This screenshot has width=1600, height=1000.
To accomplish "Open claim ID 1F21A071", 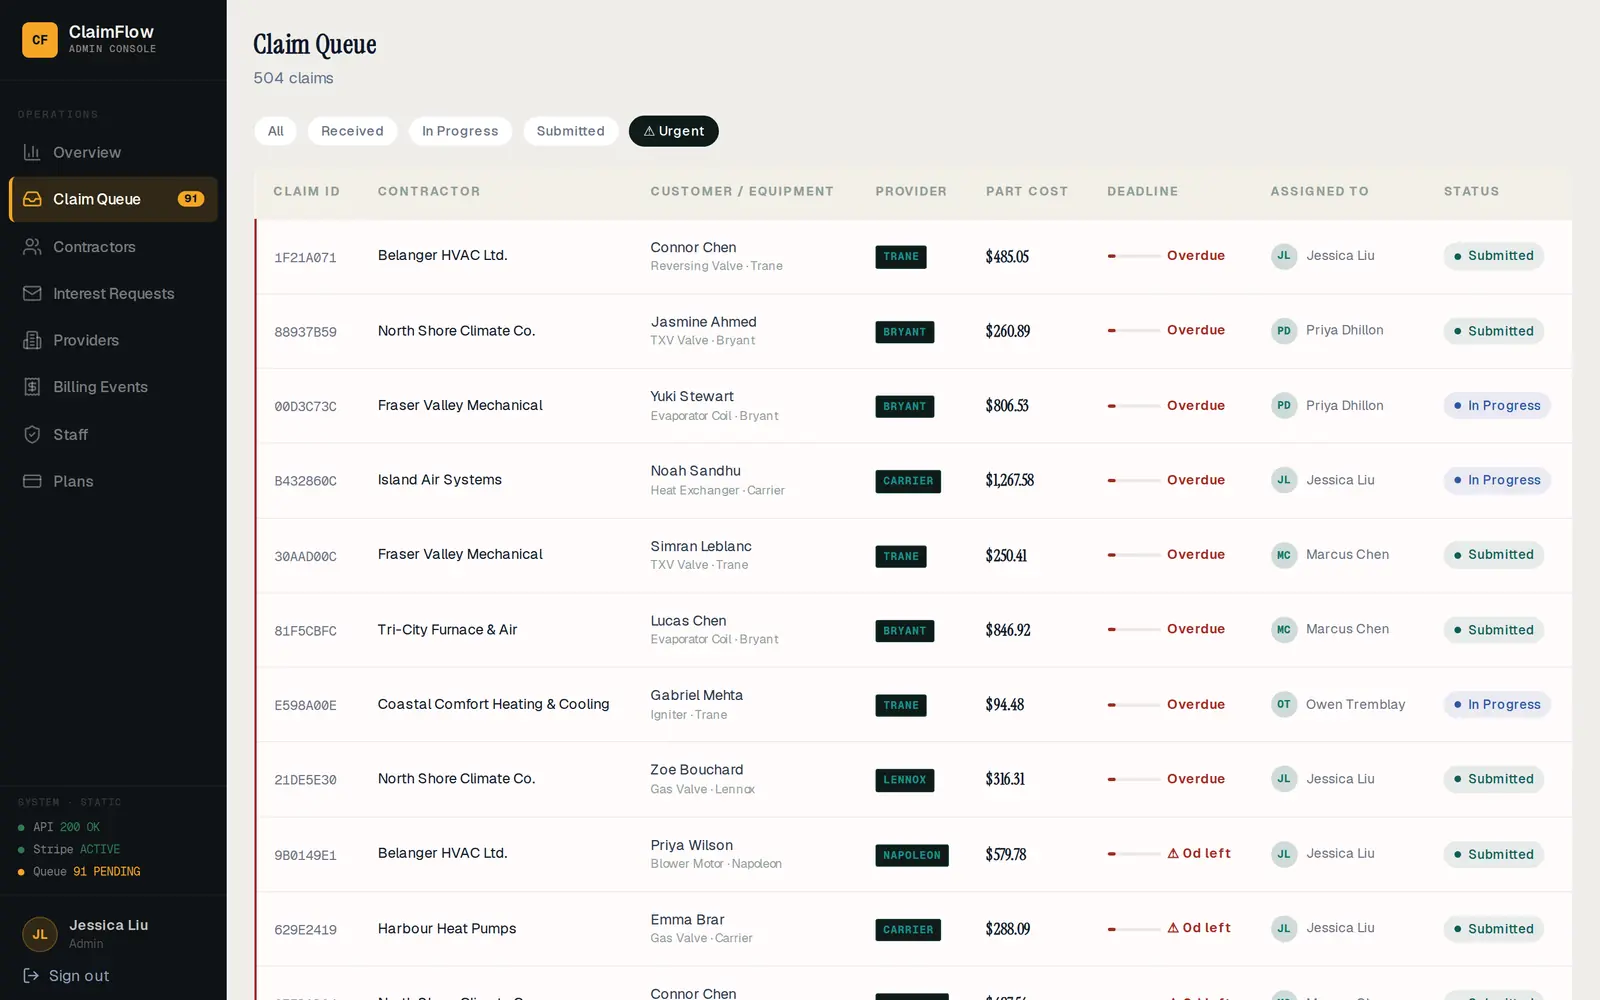I will click(305, 257).
